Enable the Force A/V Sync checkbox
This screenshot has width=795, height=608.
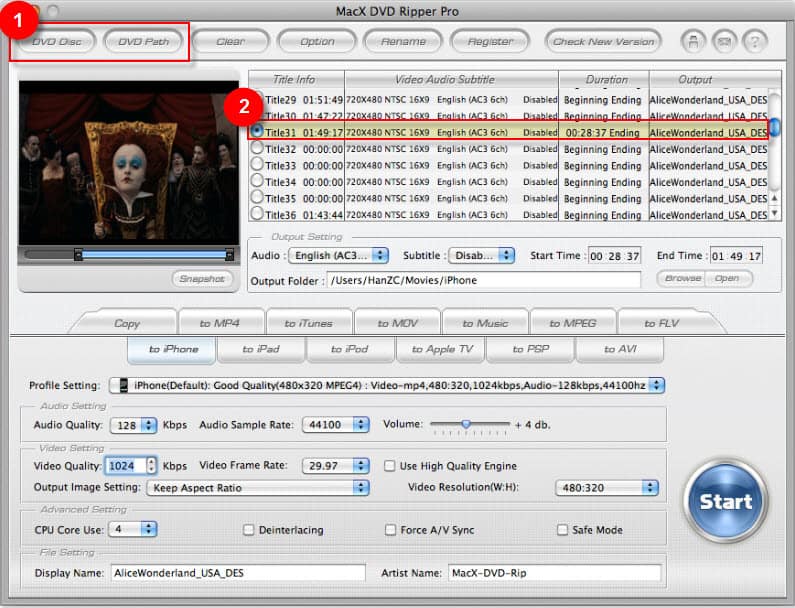[390, 530]
